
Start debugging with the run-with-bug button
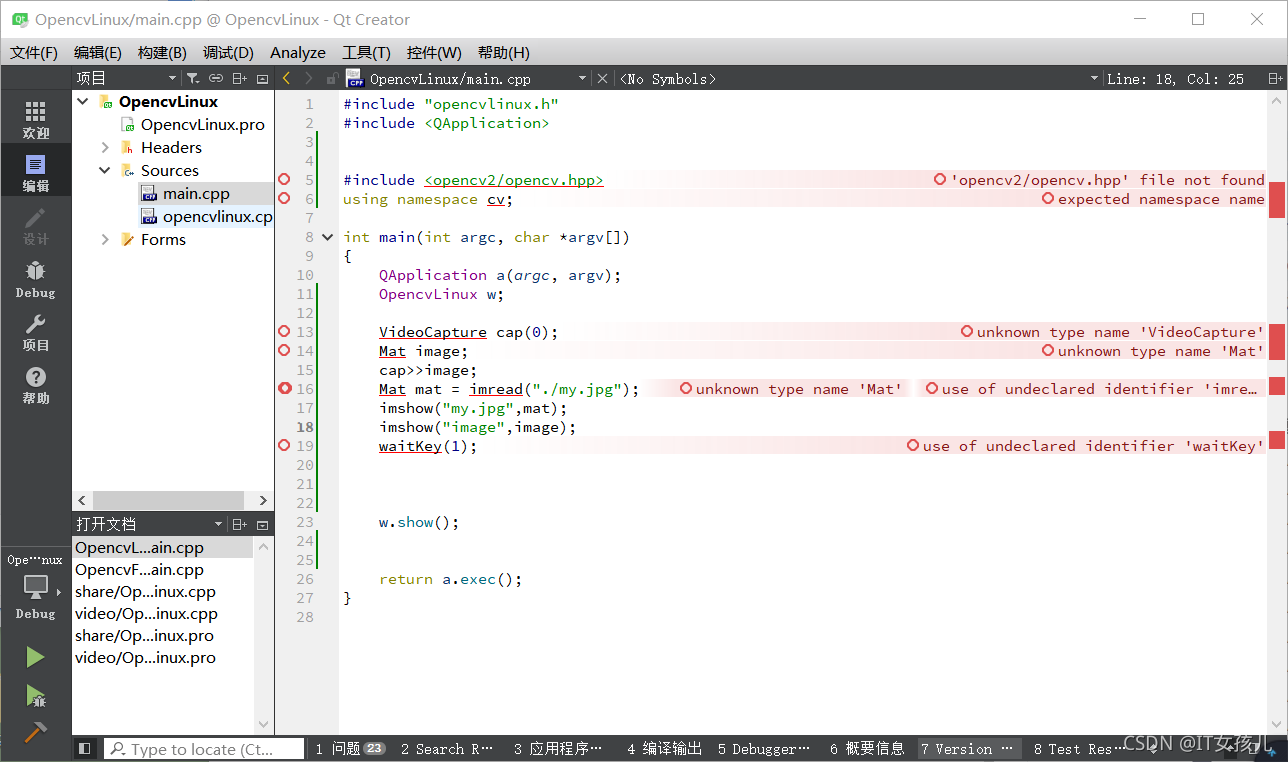[36, 695]
